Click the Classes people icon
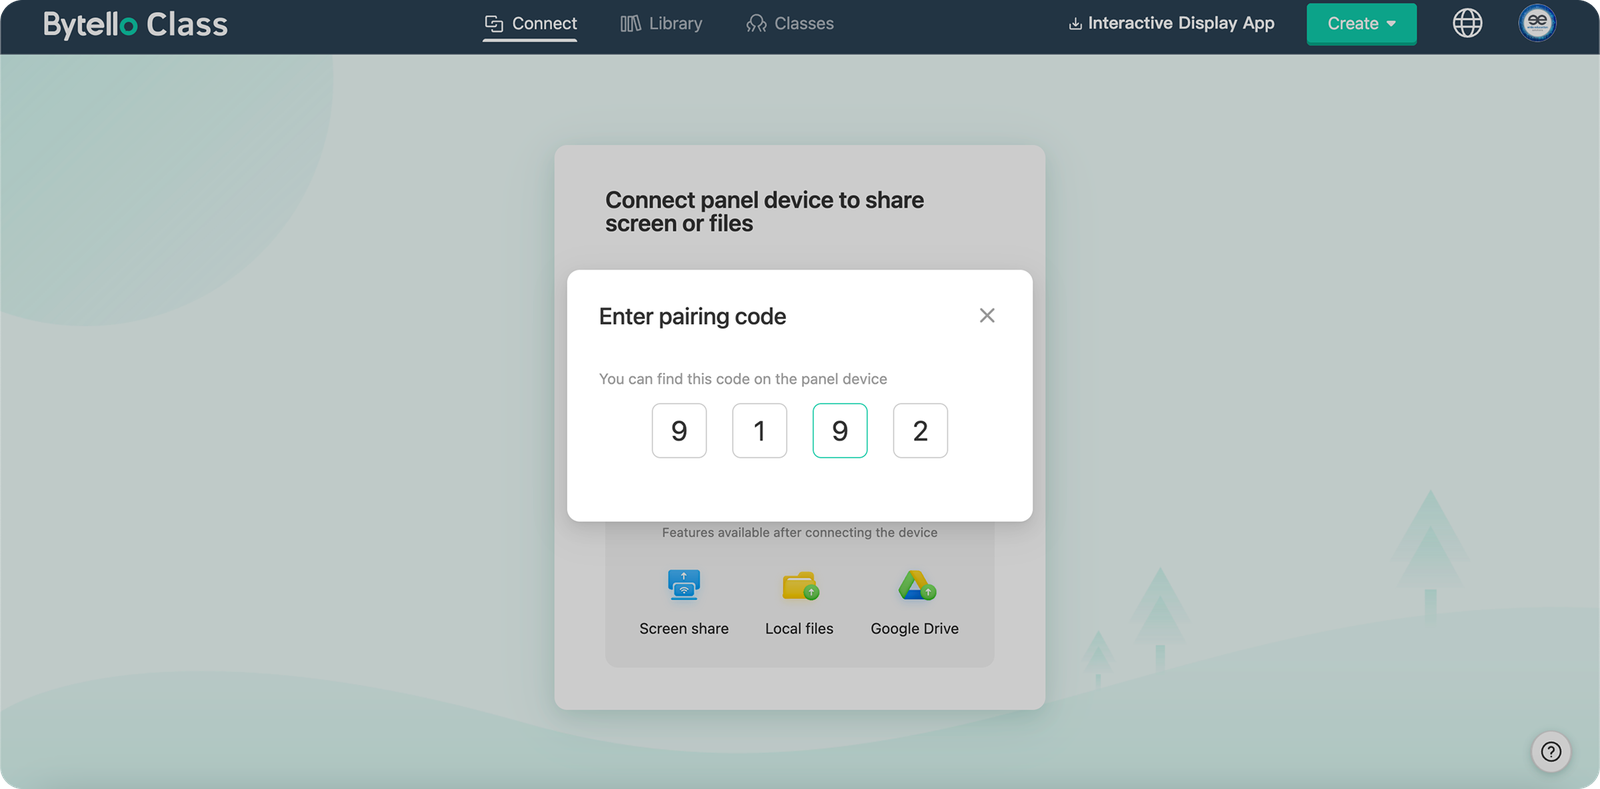The width and height of the screenshot is (1600, 789). coord(756,23)
